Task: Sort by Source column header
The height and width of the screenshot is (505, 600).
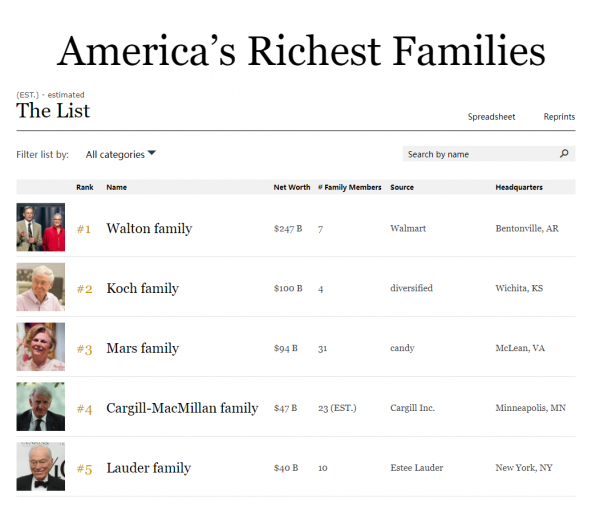Action: [x=402, y=187]
